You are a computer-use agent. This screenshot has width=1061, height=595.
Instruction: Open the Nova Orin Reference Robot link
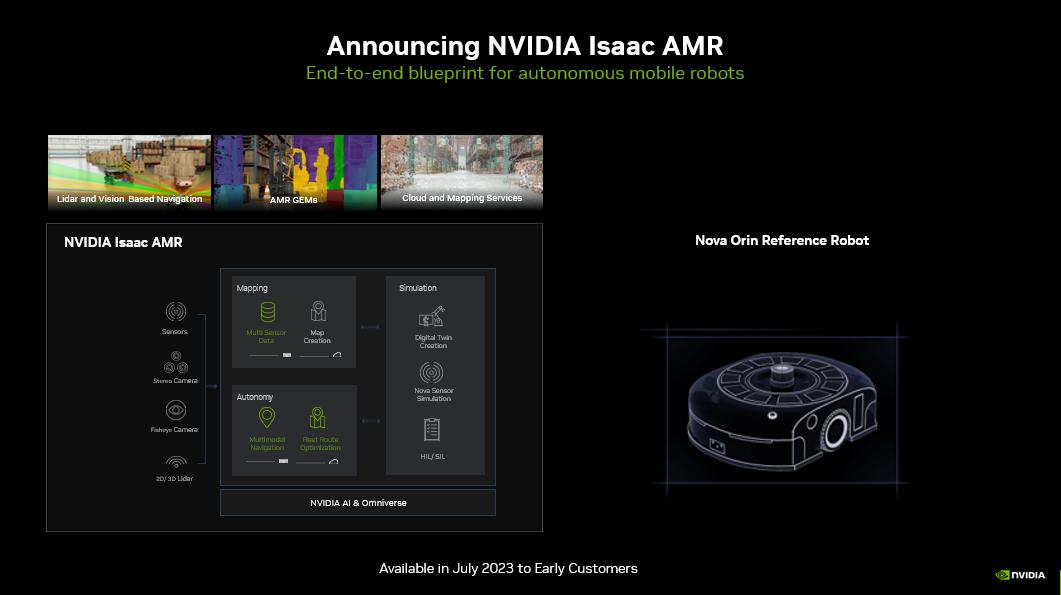pos(782,240)
